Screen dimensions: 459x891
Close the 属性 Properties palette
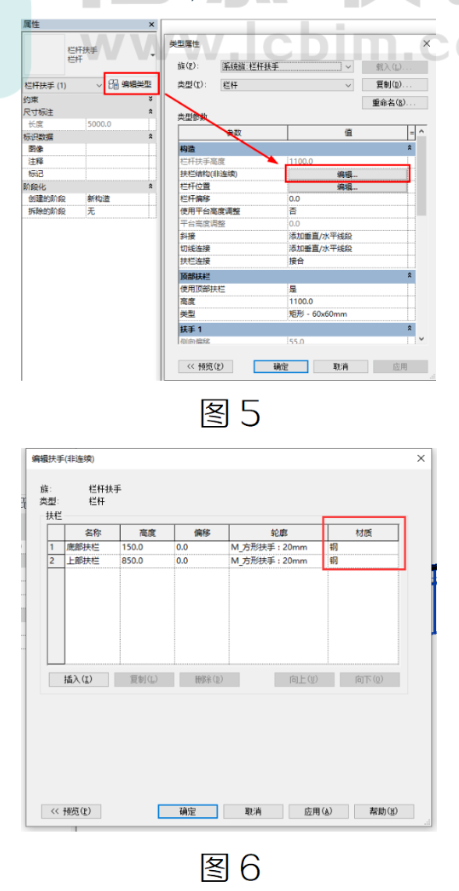click(x=151, y=24)
